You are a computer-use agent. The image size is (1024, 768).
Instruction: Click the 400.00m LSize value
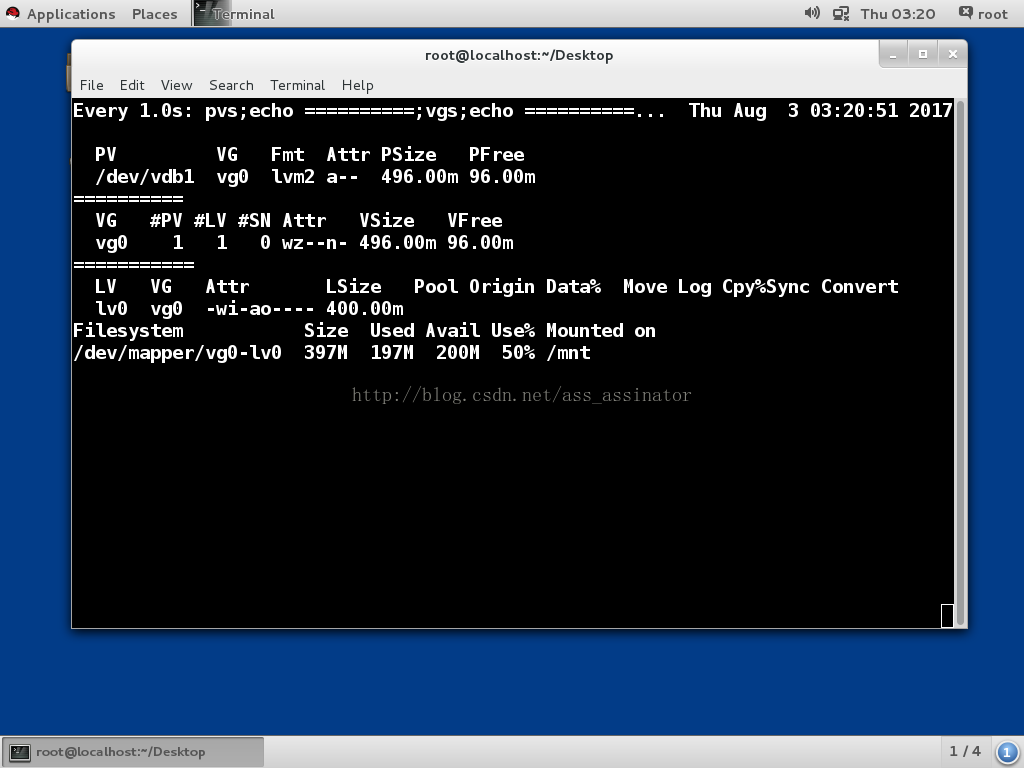click(364, 309)
